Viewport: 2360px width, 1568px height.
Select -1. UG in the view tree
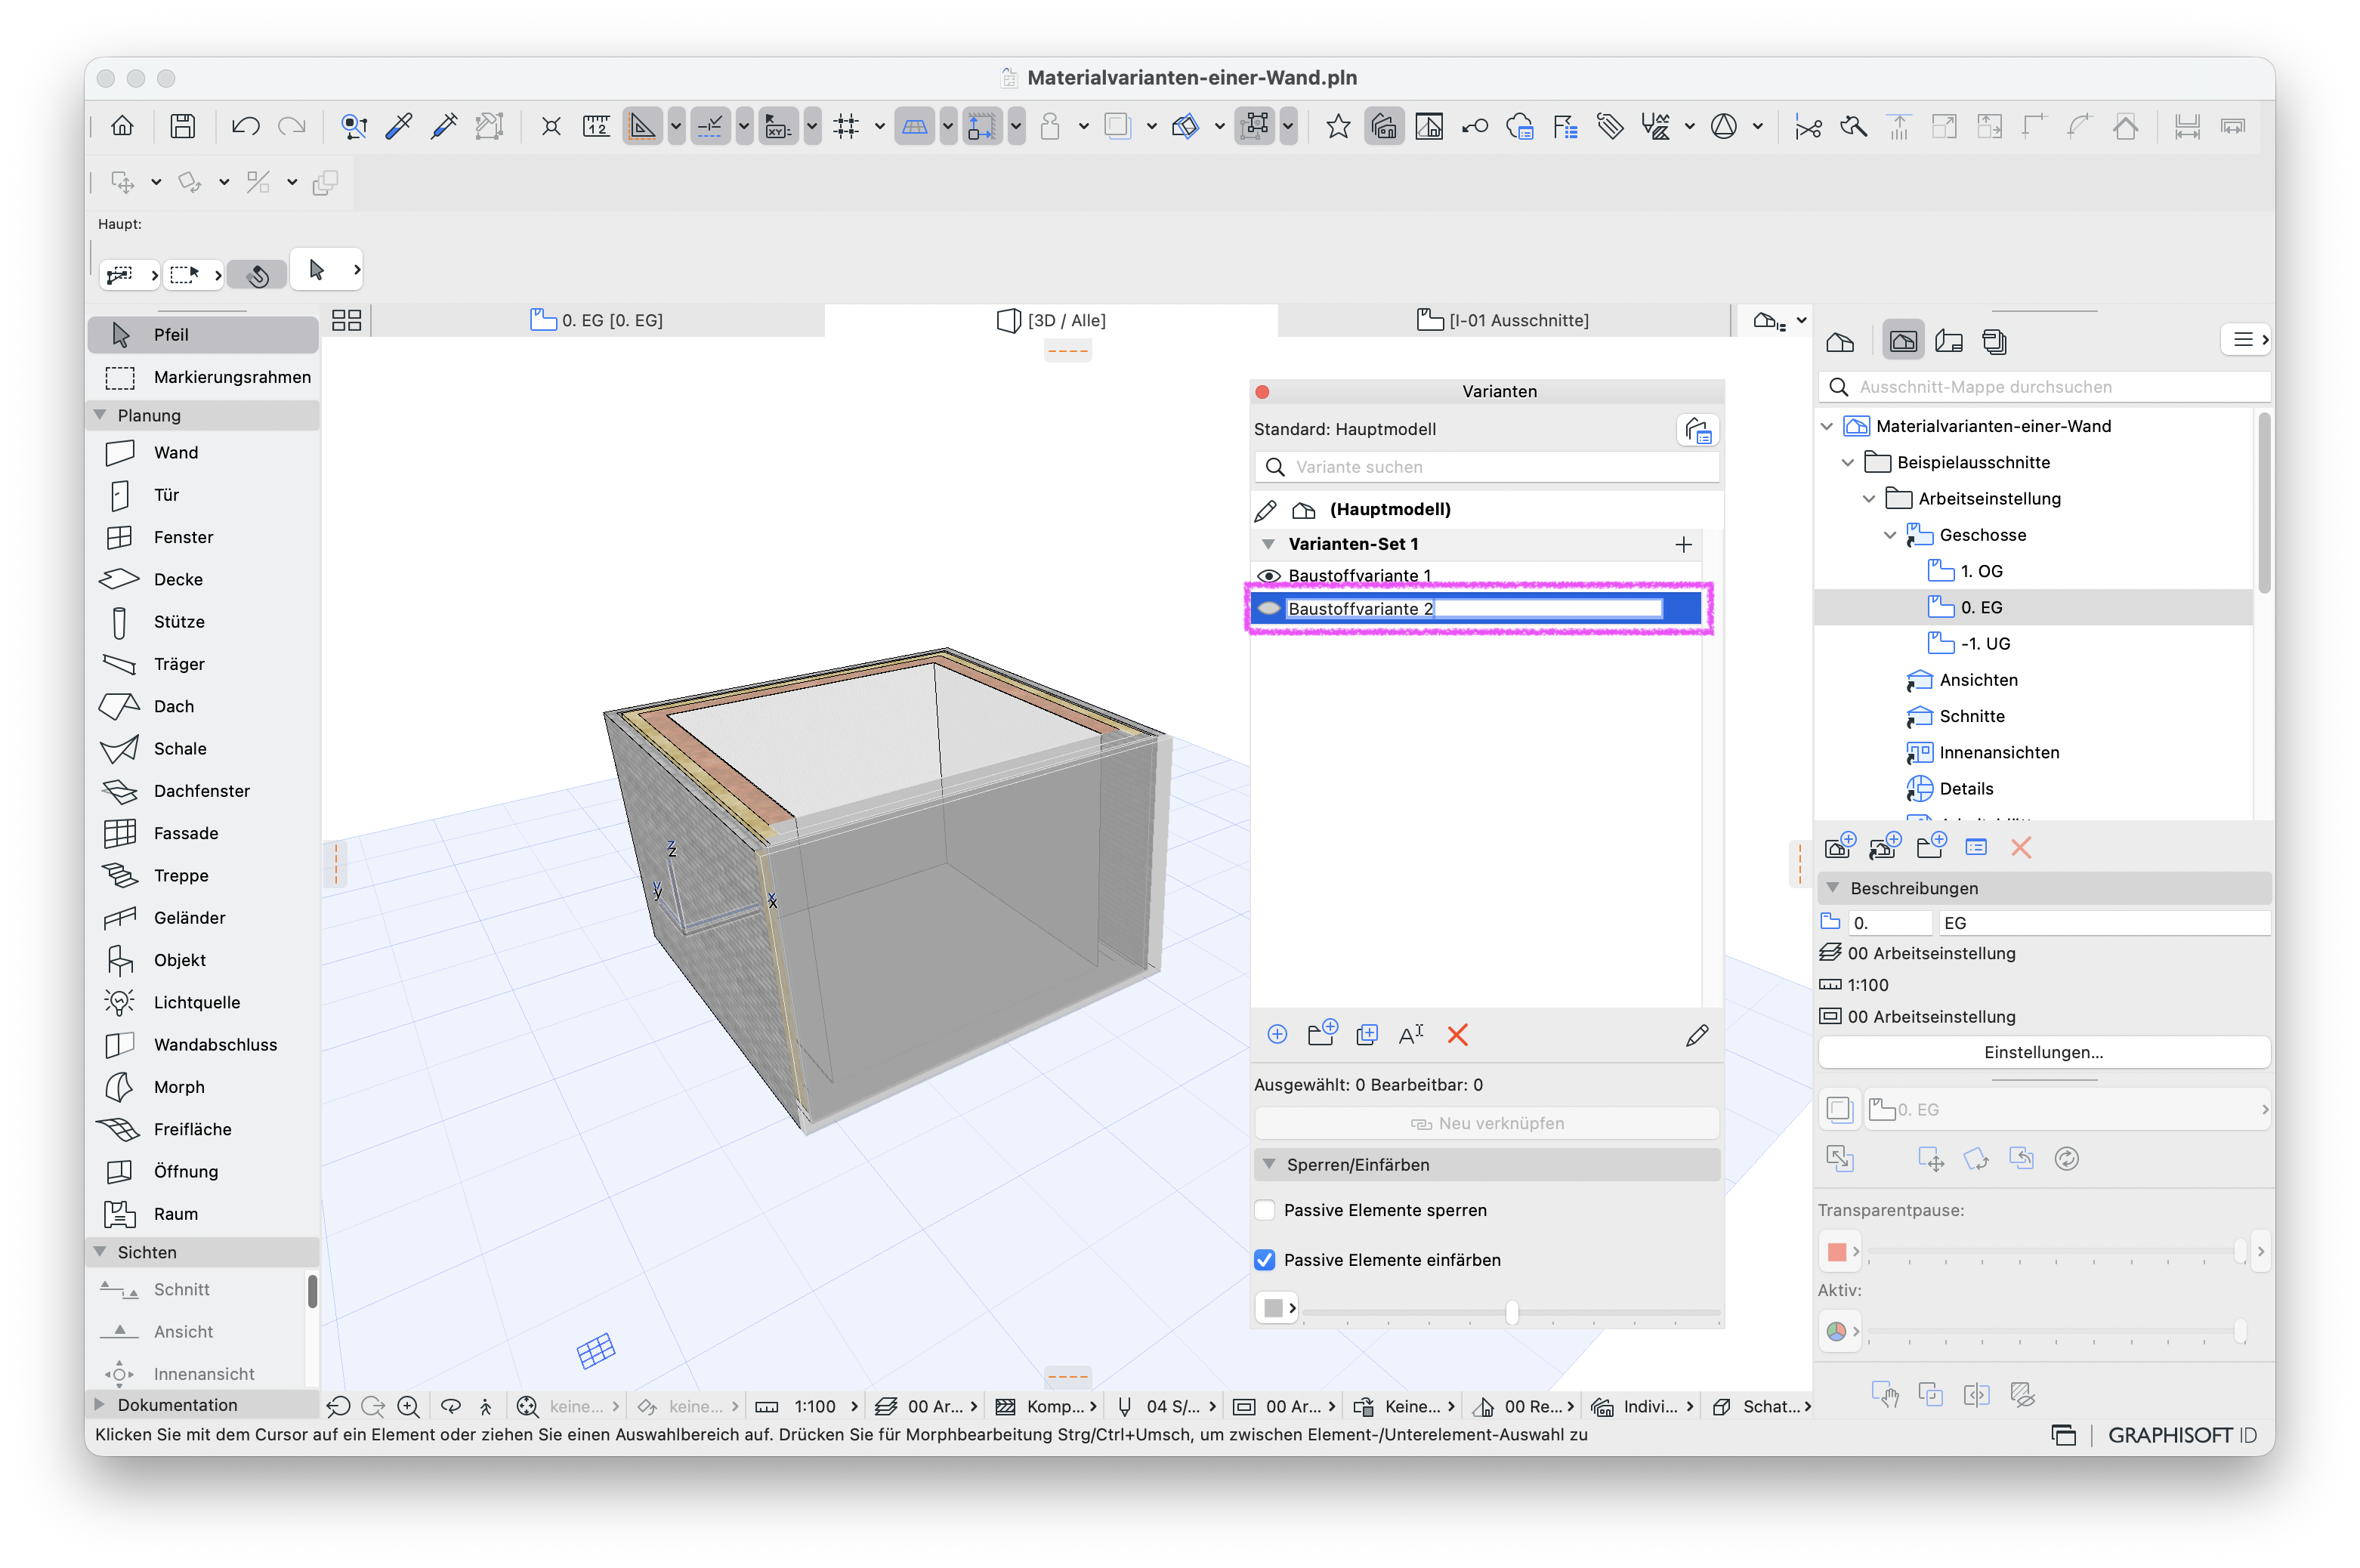click(x=1985, y=644)
